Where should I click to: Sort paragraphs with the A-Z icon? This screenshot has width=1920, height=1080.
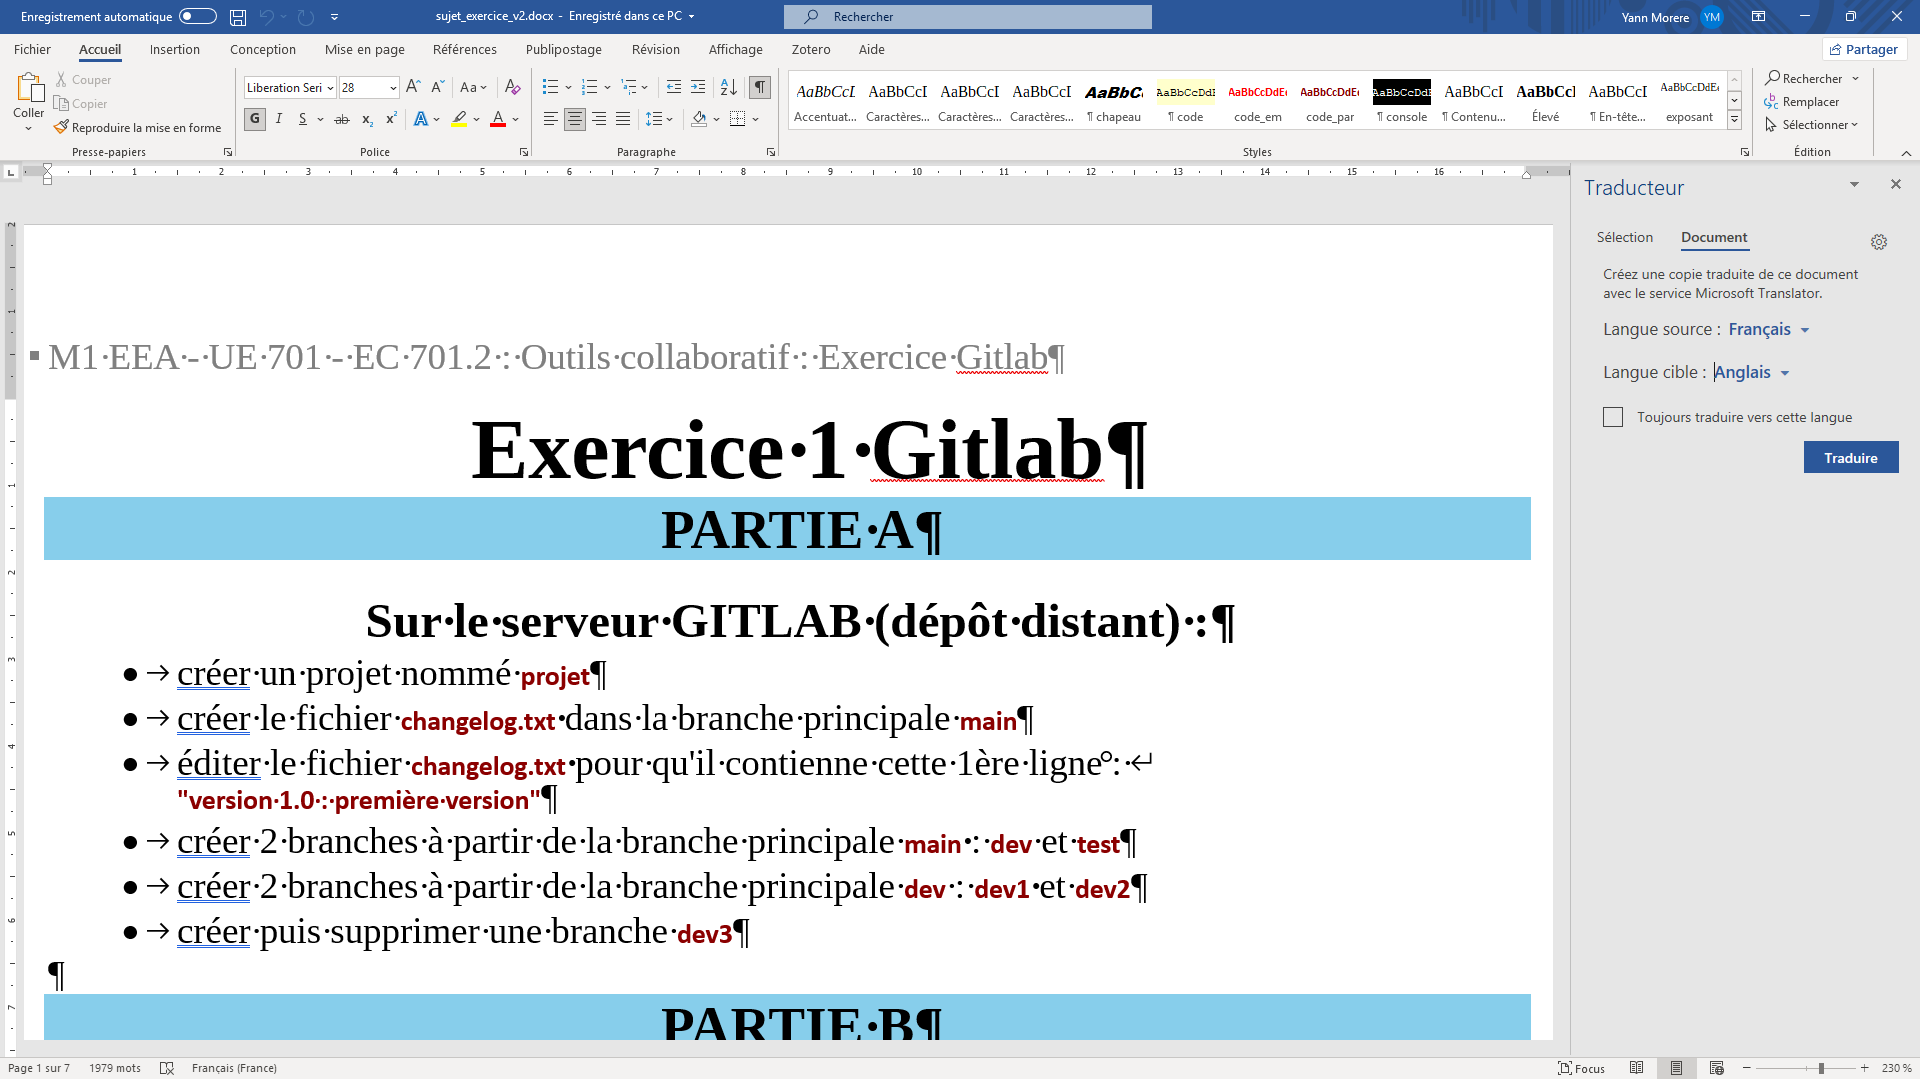729,88
